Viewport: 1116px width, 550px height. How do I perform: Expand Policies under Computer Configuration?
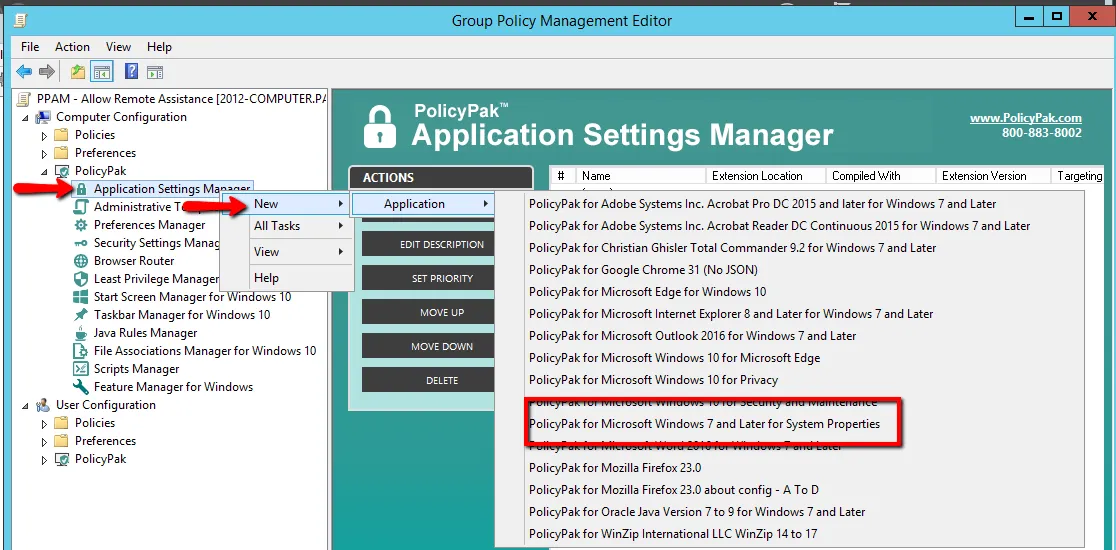(x=44, y=136)
